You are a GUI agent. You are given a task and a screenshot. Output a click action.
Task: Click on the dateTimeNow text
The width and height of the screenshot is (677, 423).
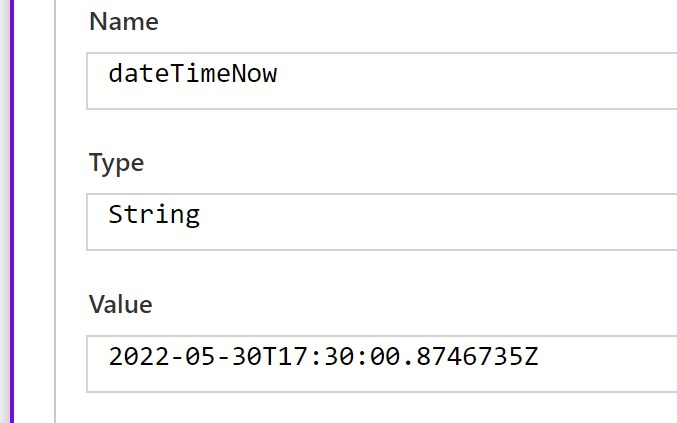click(x=192, y=73)
